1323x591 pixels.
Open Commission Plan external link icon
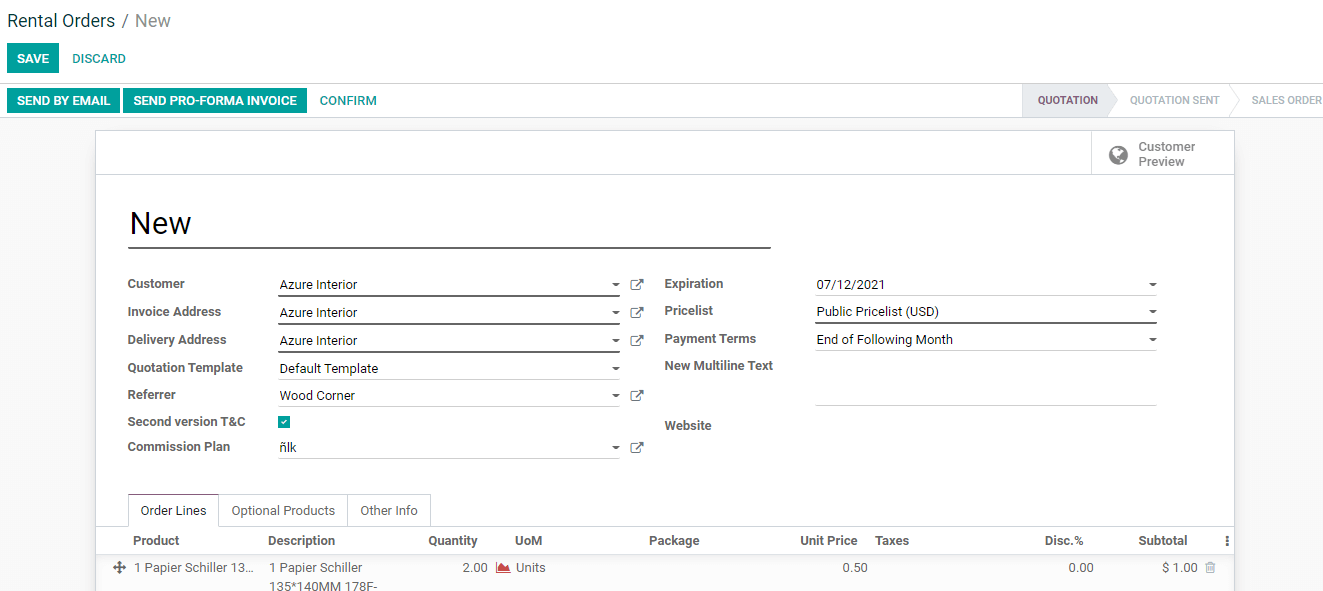point(636,448)
